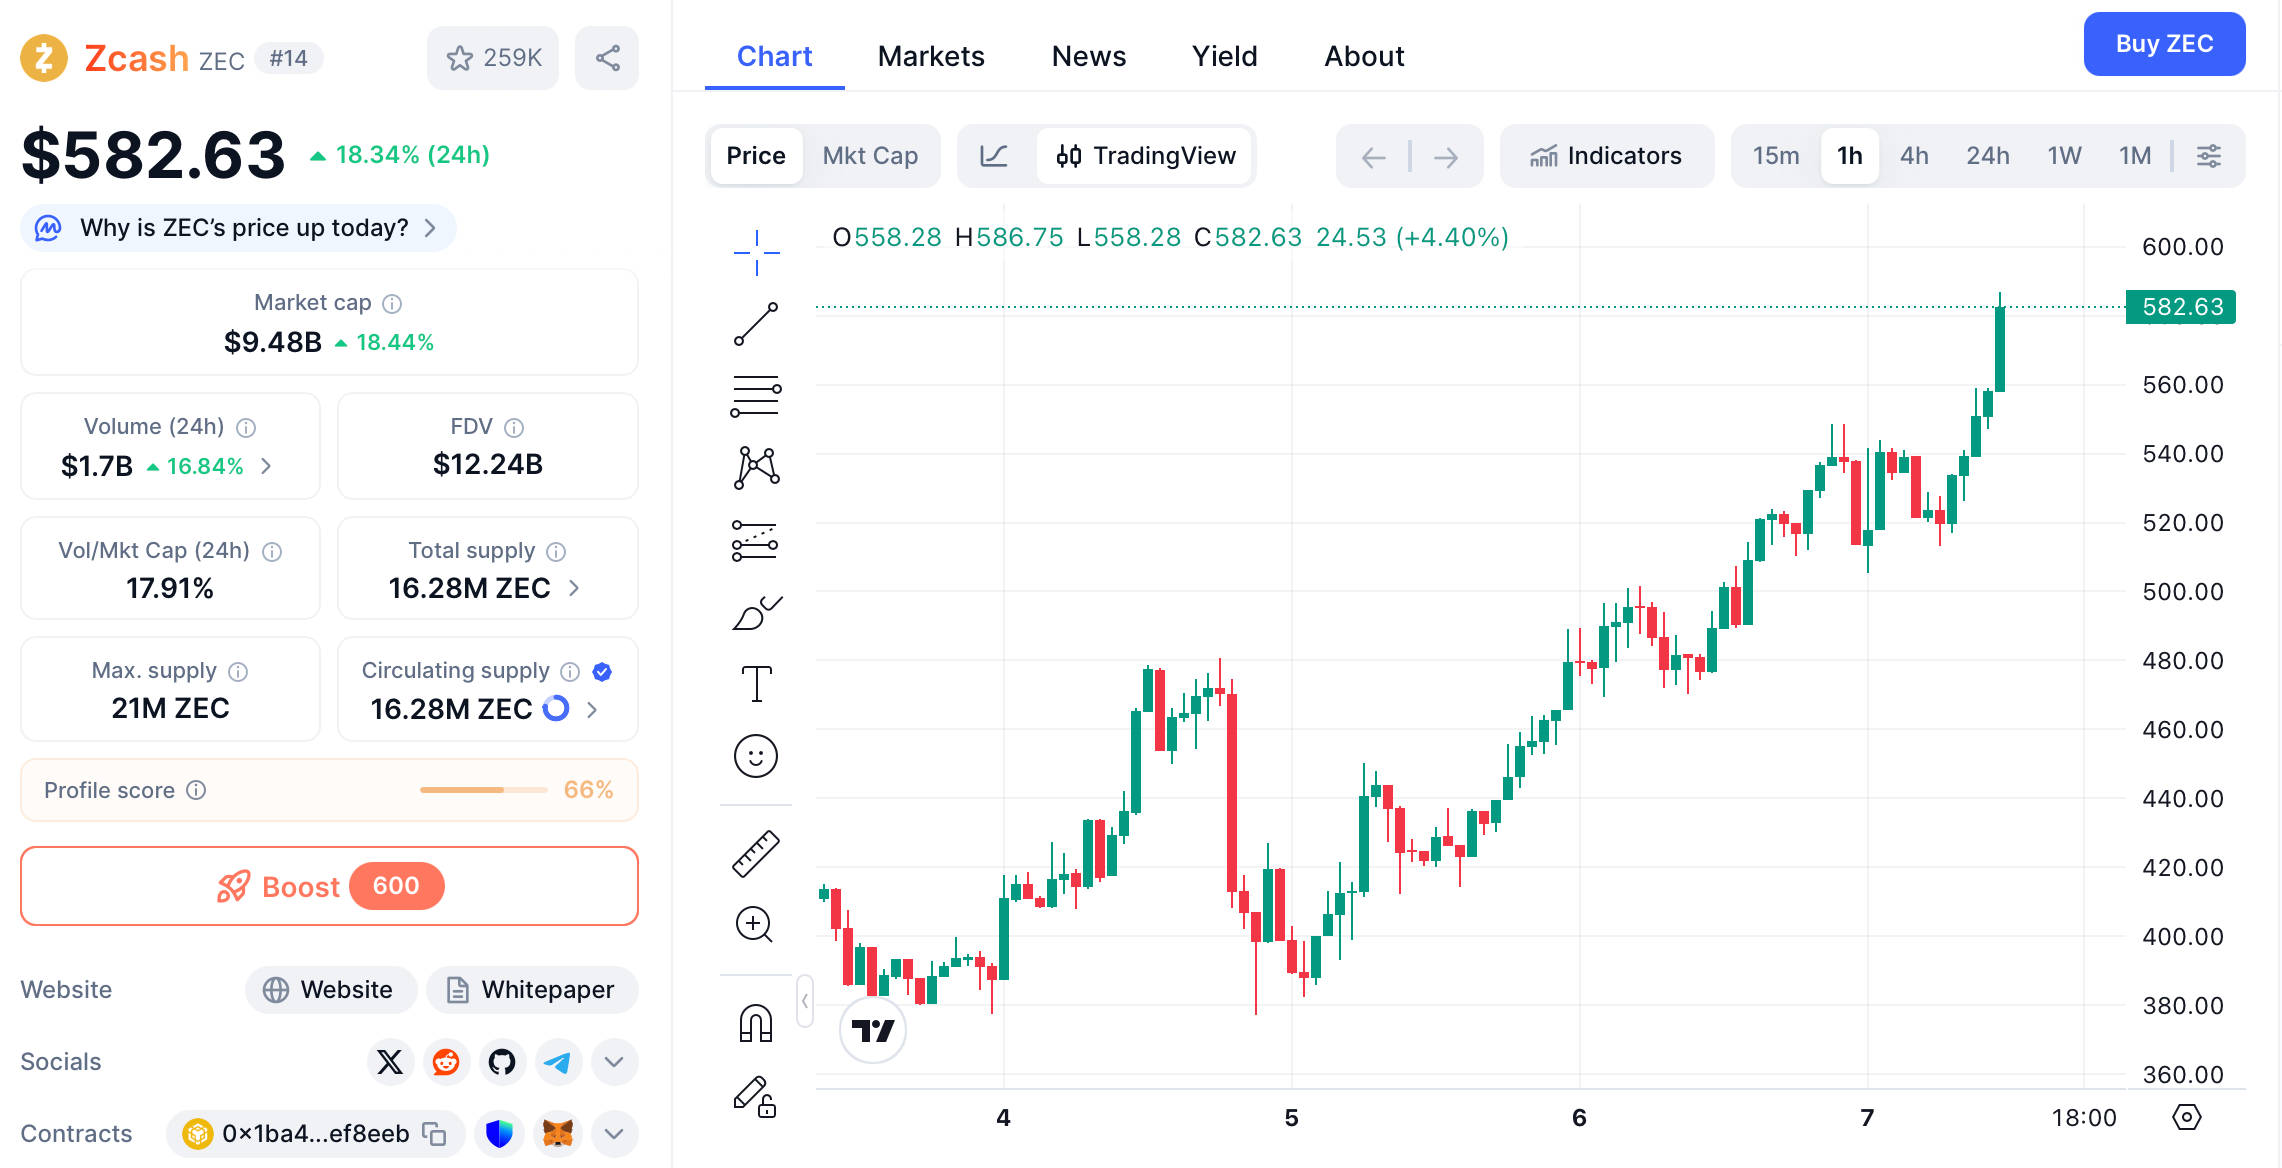This screenshot has height=1168, width=2282.
Task: Open the Total supply details arrow
Action: tap(573, 588)
